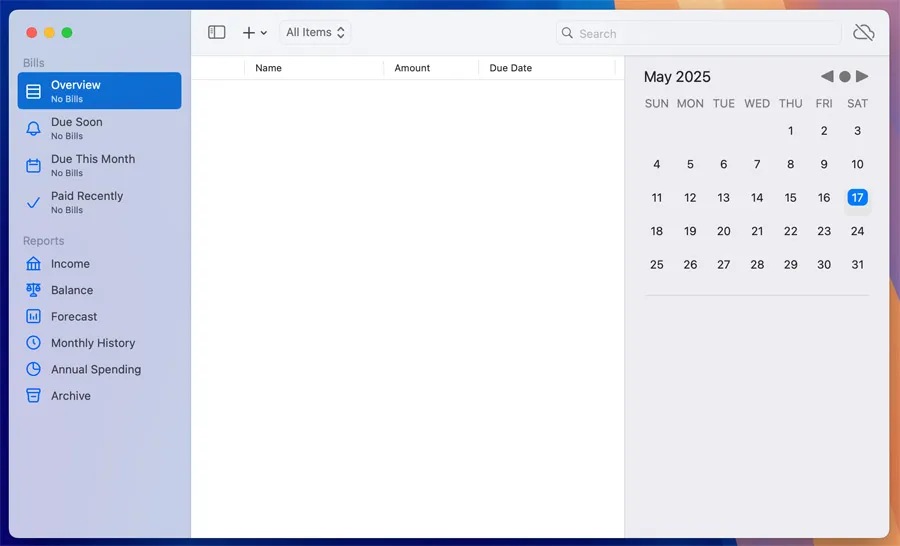Select the Overview sidebar item
Screen dimensions: 900x546
(99, 91)
